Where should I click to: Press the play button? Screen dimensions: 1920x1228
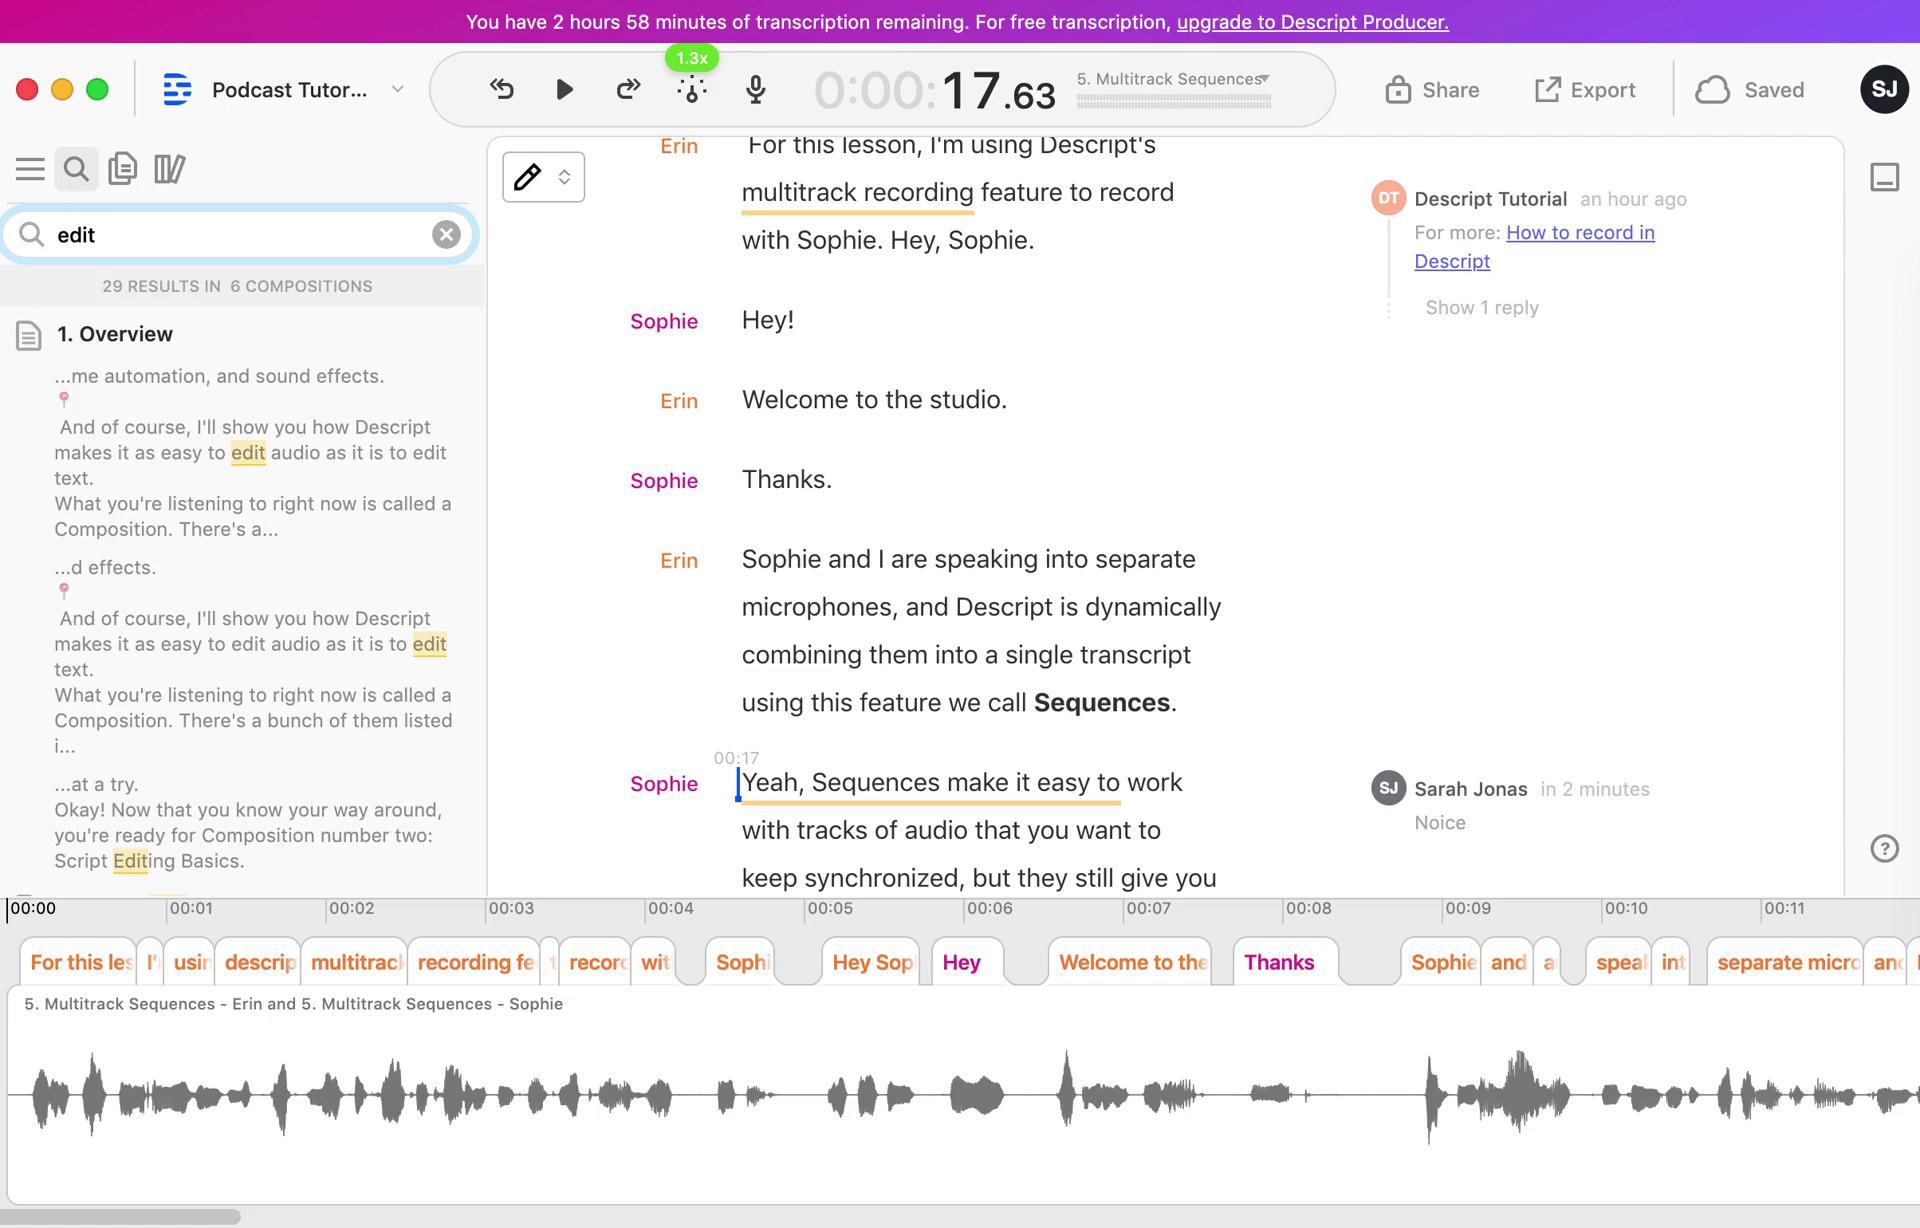coord(563,88)
